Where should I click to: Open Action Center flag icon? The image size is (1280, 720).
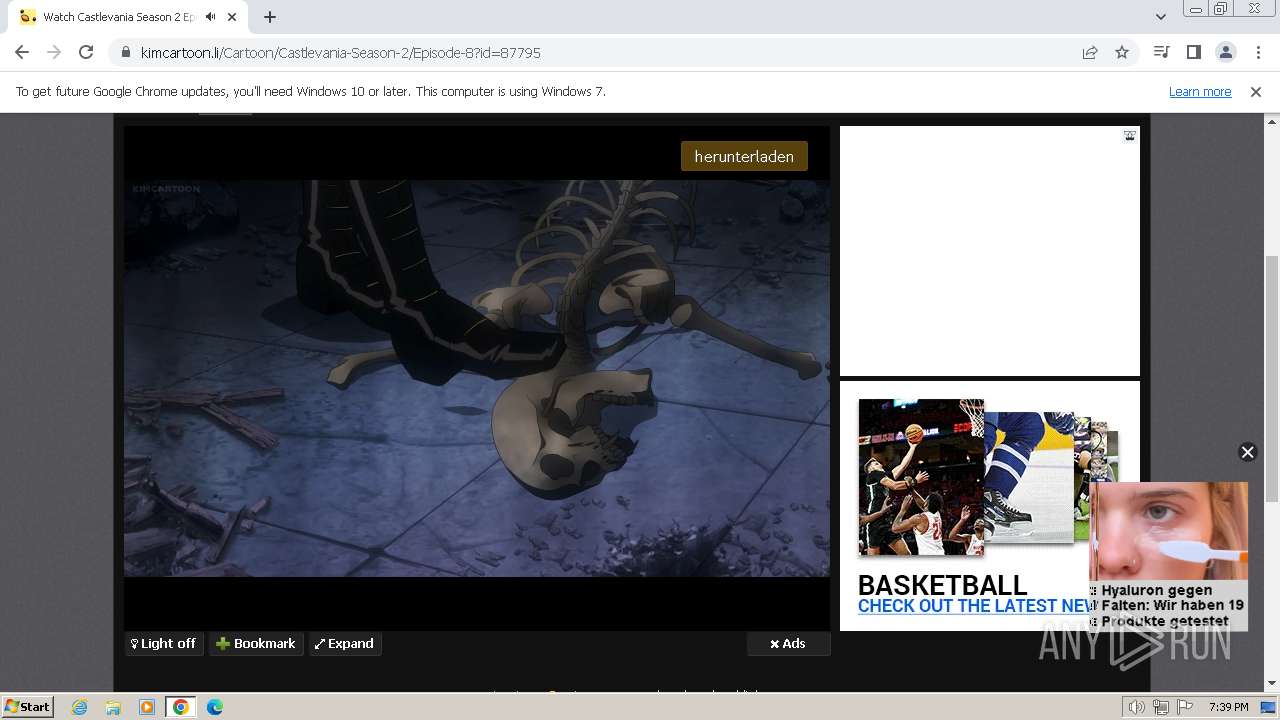(x=1184, y=707)
